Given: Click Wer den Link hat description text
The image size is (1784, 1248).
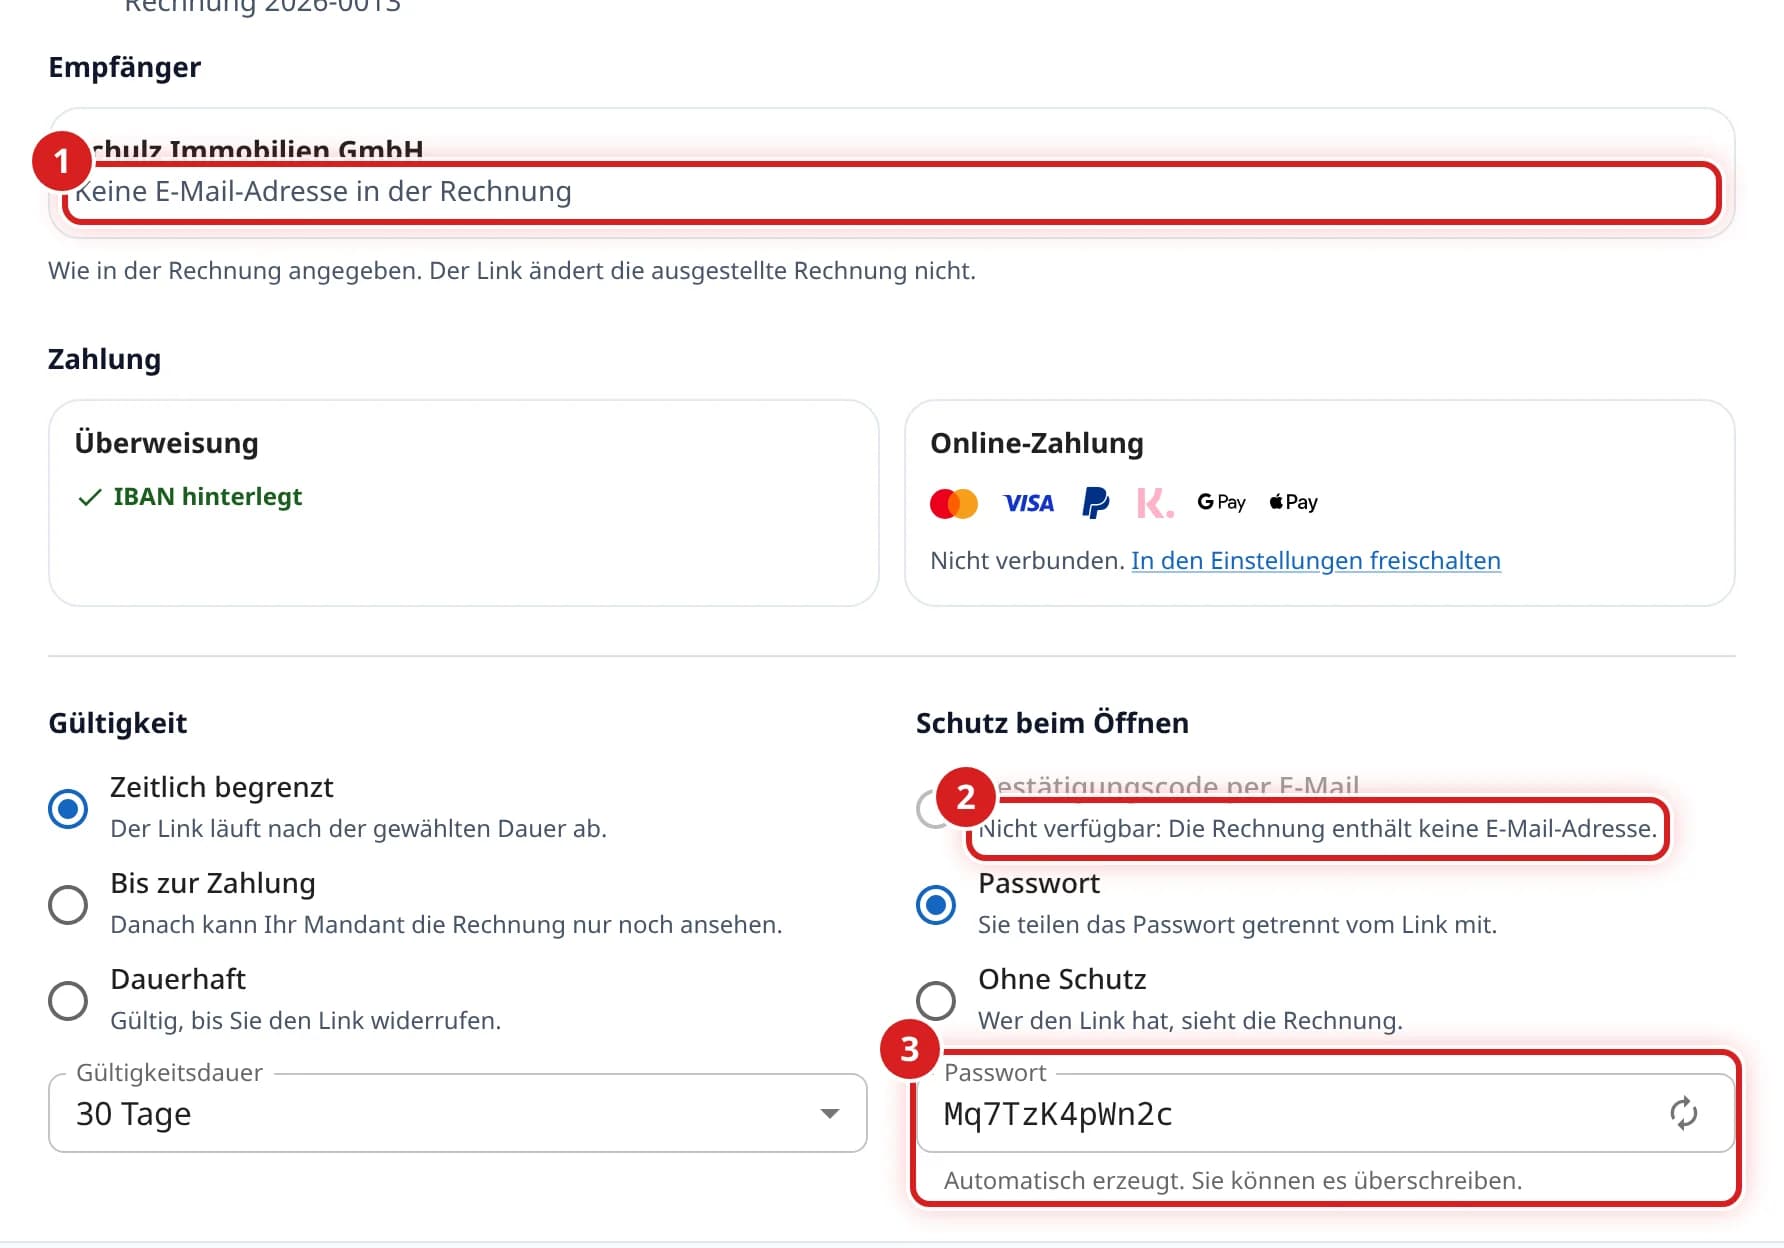Looking at the screenshot, I should 1190,1020.
